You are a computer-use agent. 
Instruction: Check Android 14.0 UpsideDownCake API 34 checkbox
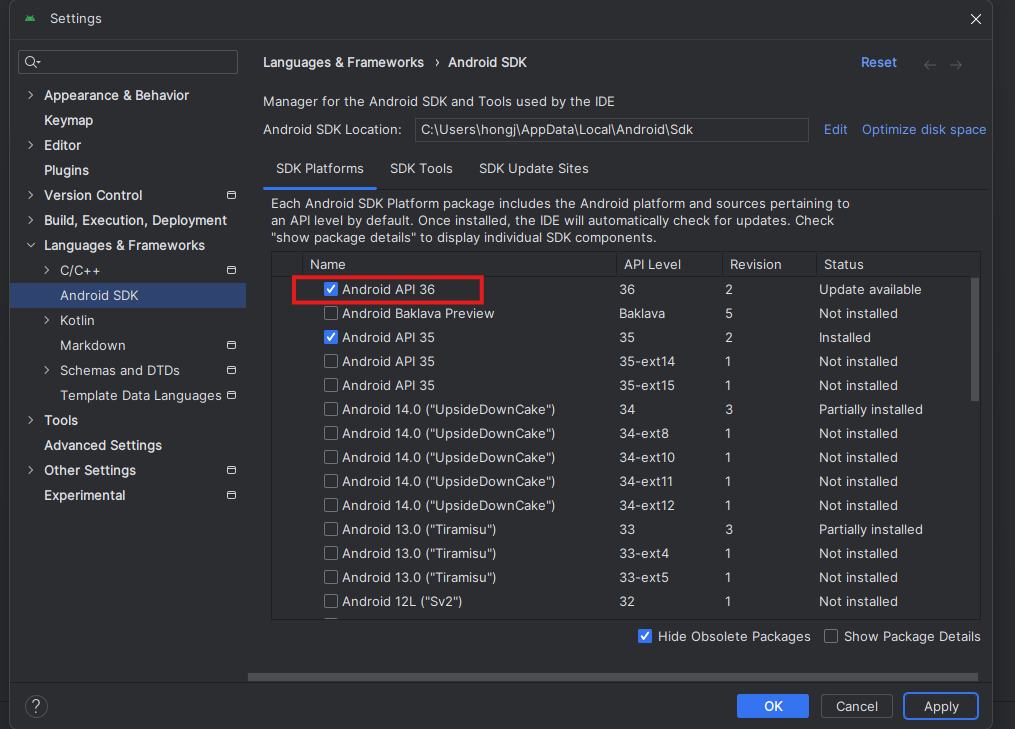click(331, 409)
